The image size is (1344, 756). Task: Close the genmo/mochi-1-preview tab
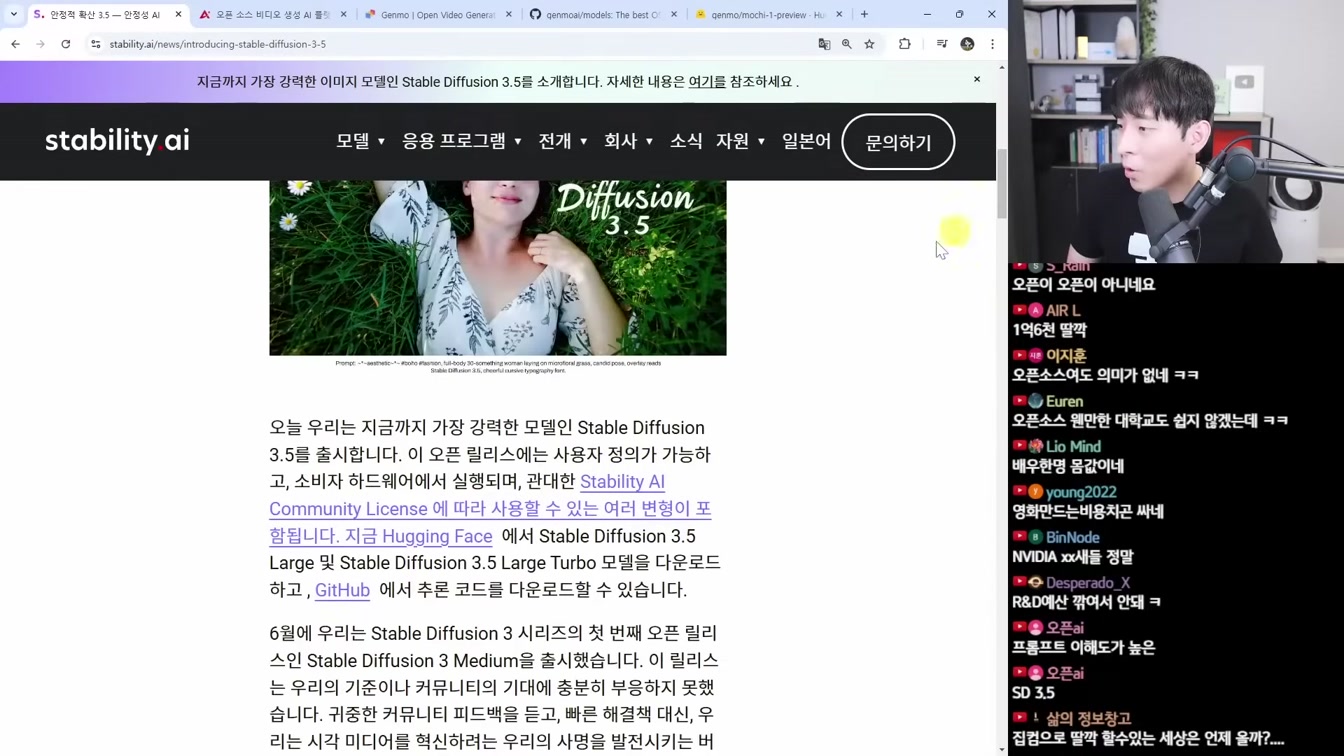click(838, 15)
